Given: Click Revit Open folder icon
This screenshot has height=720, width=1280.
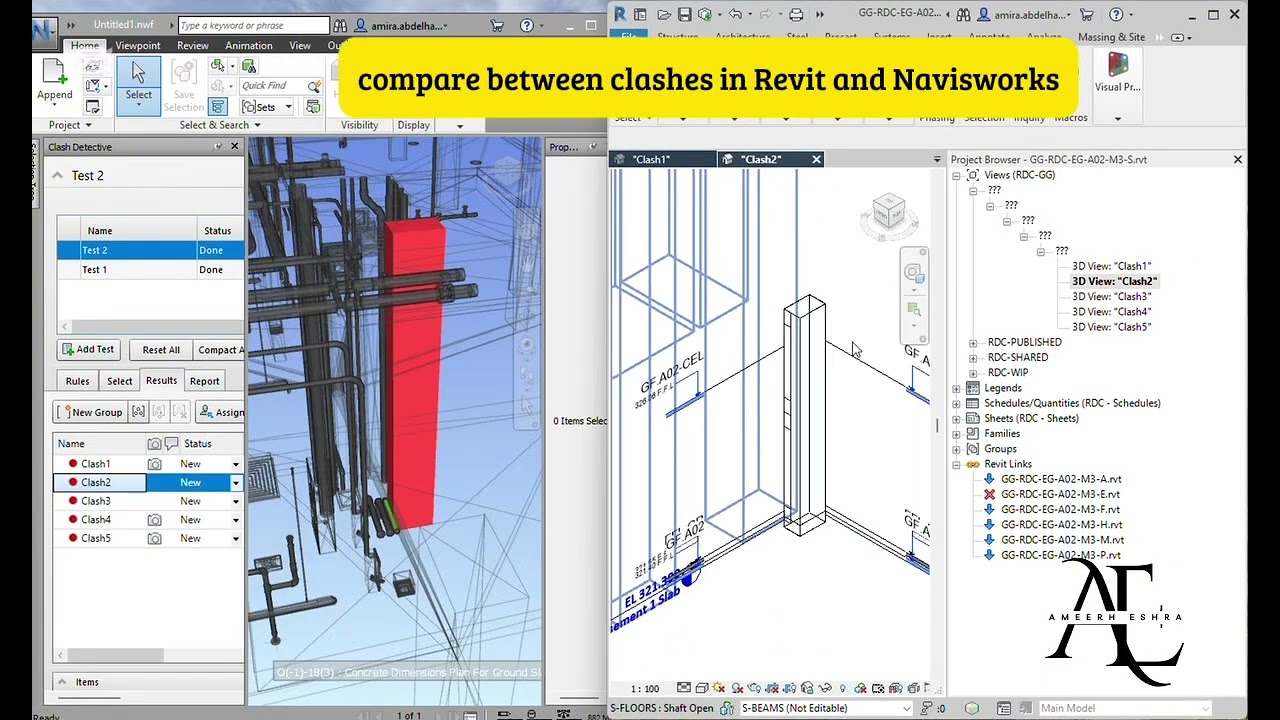Looking at the screenshot, I should pos(662,14).
